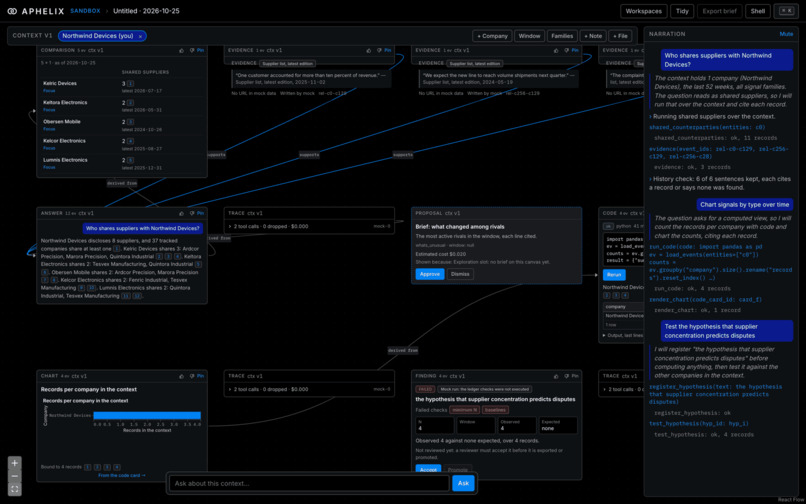806x504 pixels.
Task: Expand Running shared suppliers narration step
Action: point(712,117)
